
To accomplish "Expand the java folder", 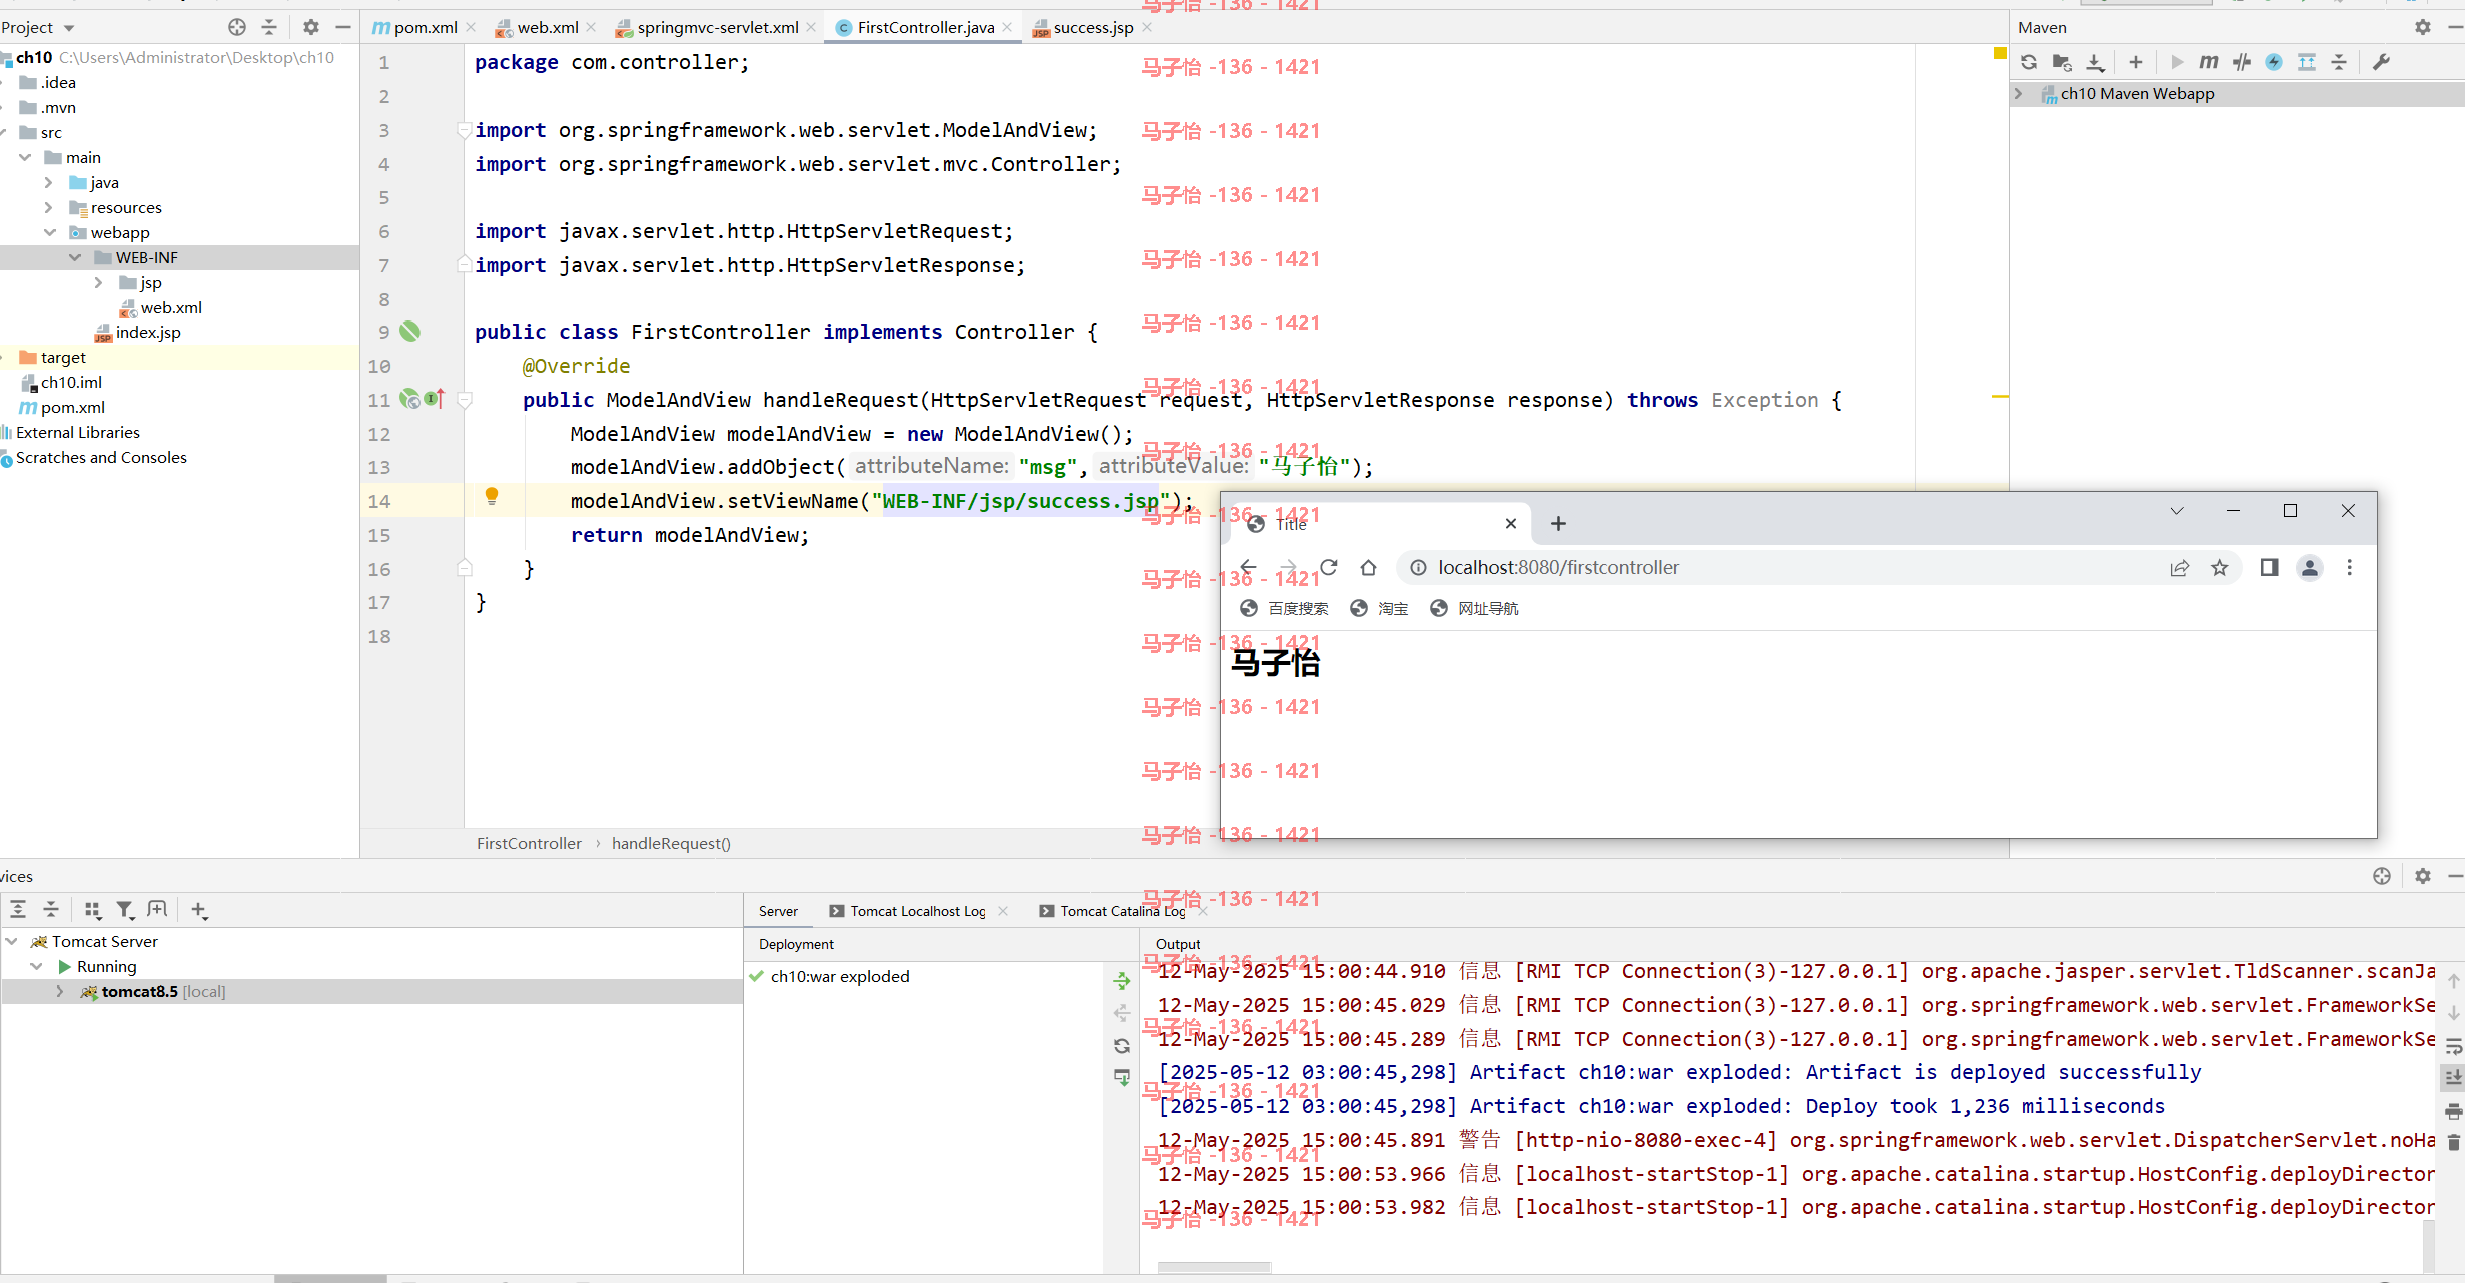I will tap(48, 182).
